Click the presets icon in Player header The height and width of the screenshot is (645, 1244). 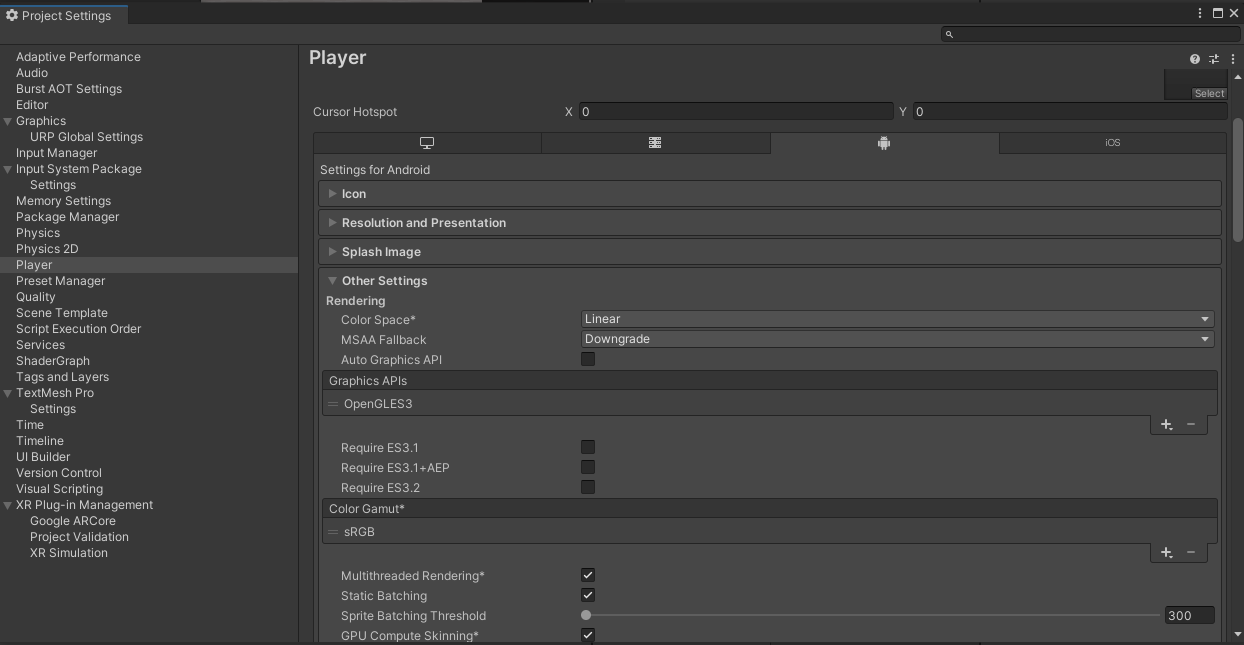point(1214,58)
